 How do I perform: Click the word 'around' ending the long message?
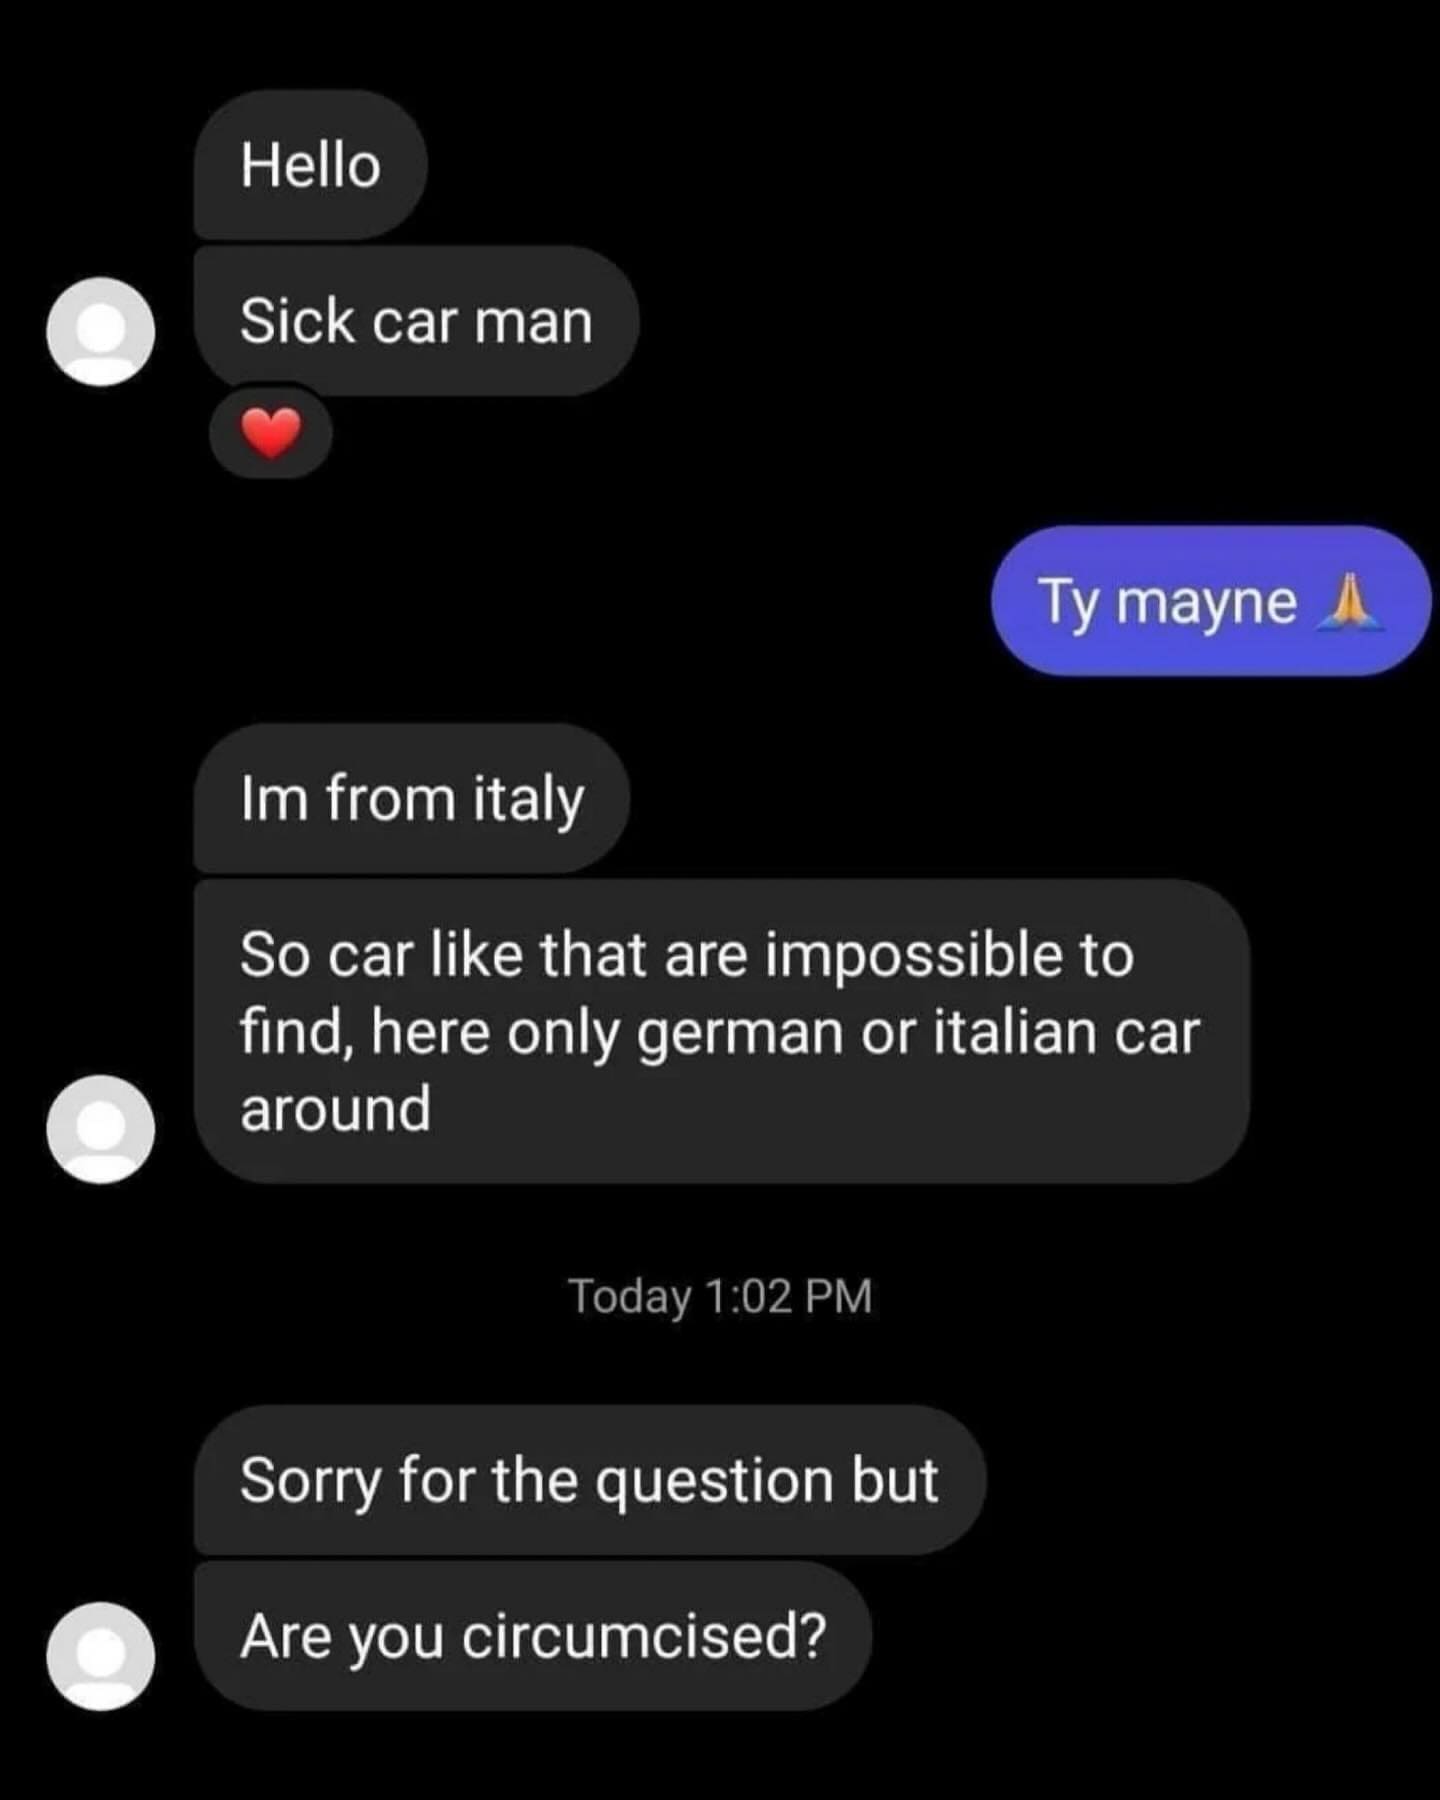point(335,1110)
